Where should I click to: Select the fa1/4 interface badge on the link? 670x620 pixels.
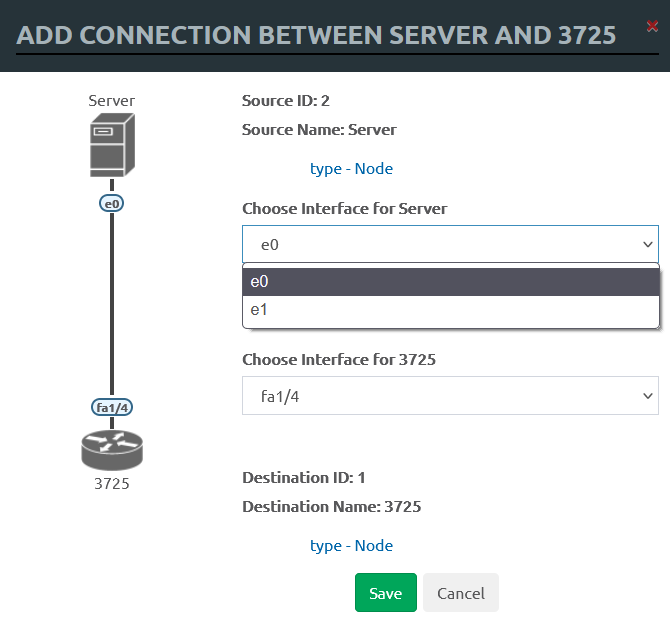[111, 407]
